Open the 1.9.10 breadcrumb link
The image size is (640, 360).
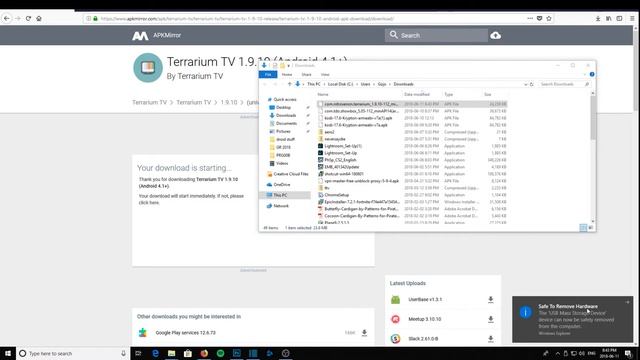[229, 102]
